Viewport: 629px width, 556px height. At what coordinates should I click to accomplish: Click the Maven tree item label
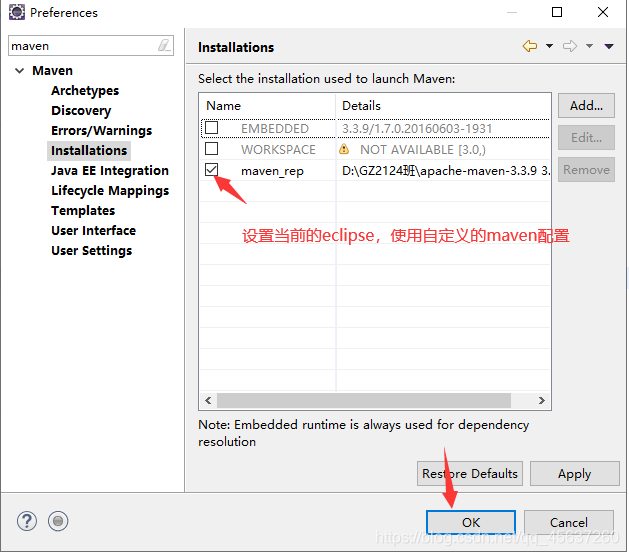pos(53,71)
